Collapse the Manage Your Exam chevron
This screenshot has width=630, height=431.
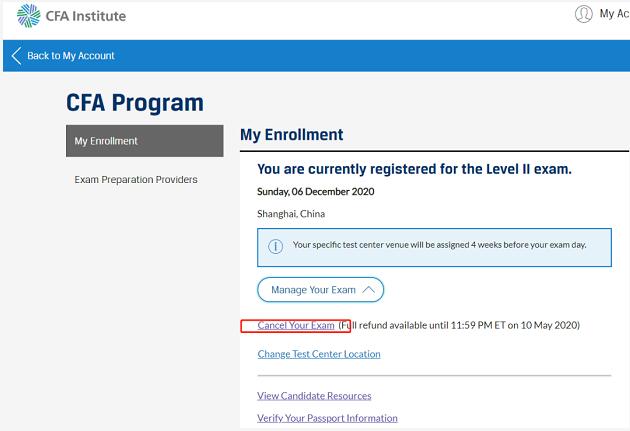point(369,290)
